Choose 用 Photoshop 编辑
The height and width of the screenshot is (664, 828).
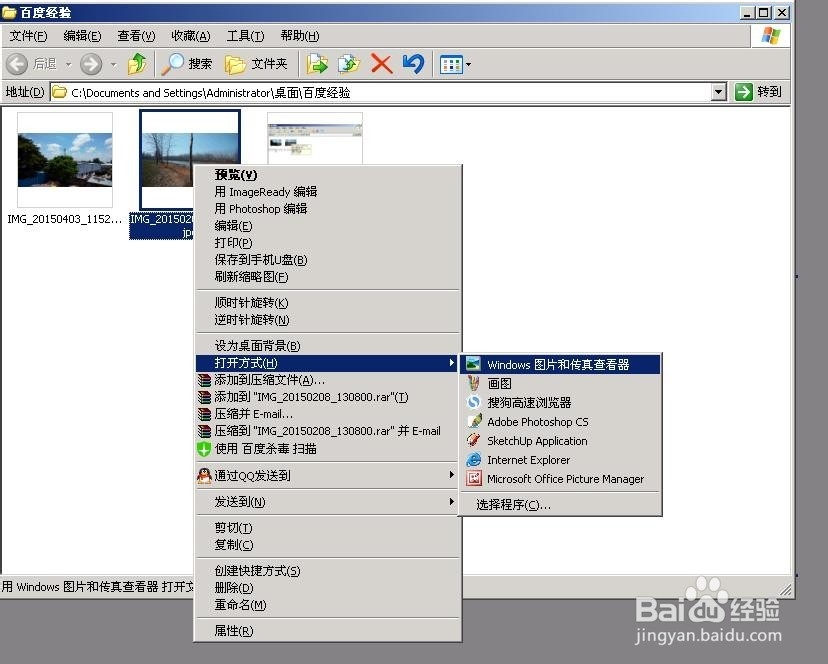[x=327, y=209]
